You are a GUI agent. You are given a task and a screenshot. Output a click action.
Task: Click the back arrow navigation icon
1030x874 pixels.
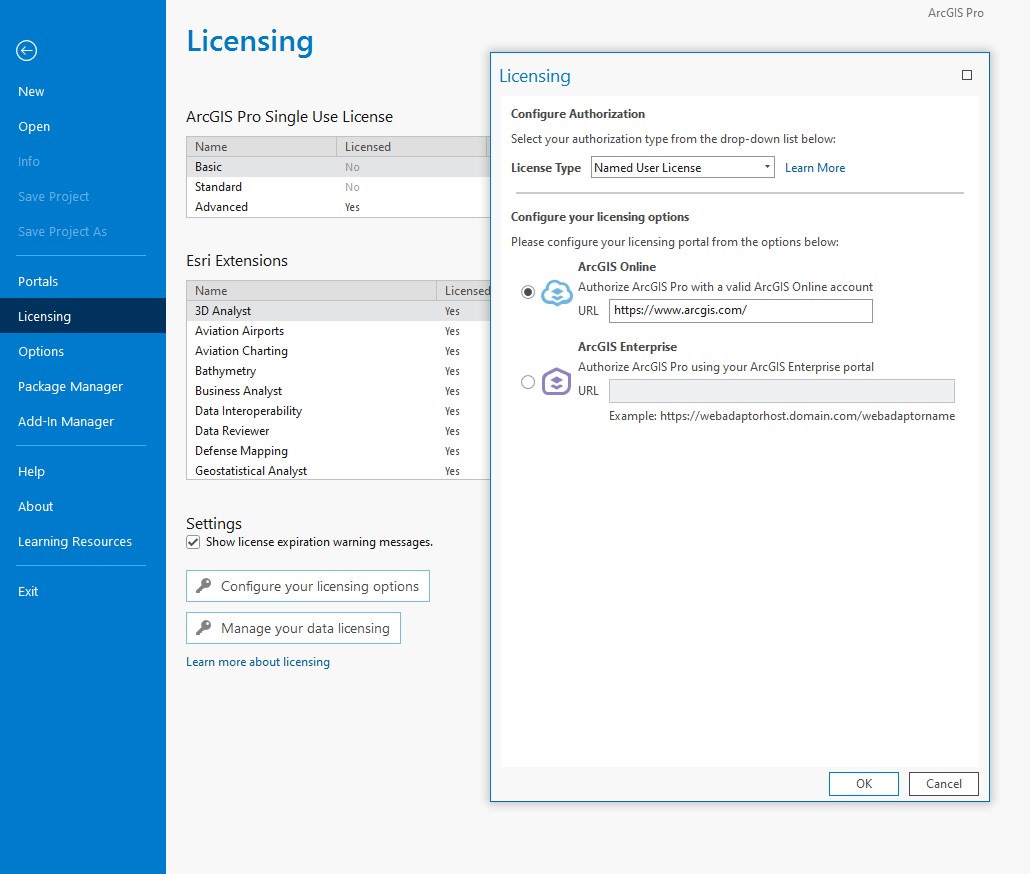[x=24, y=50]
